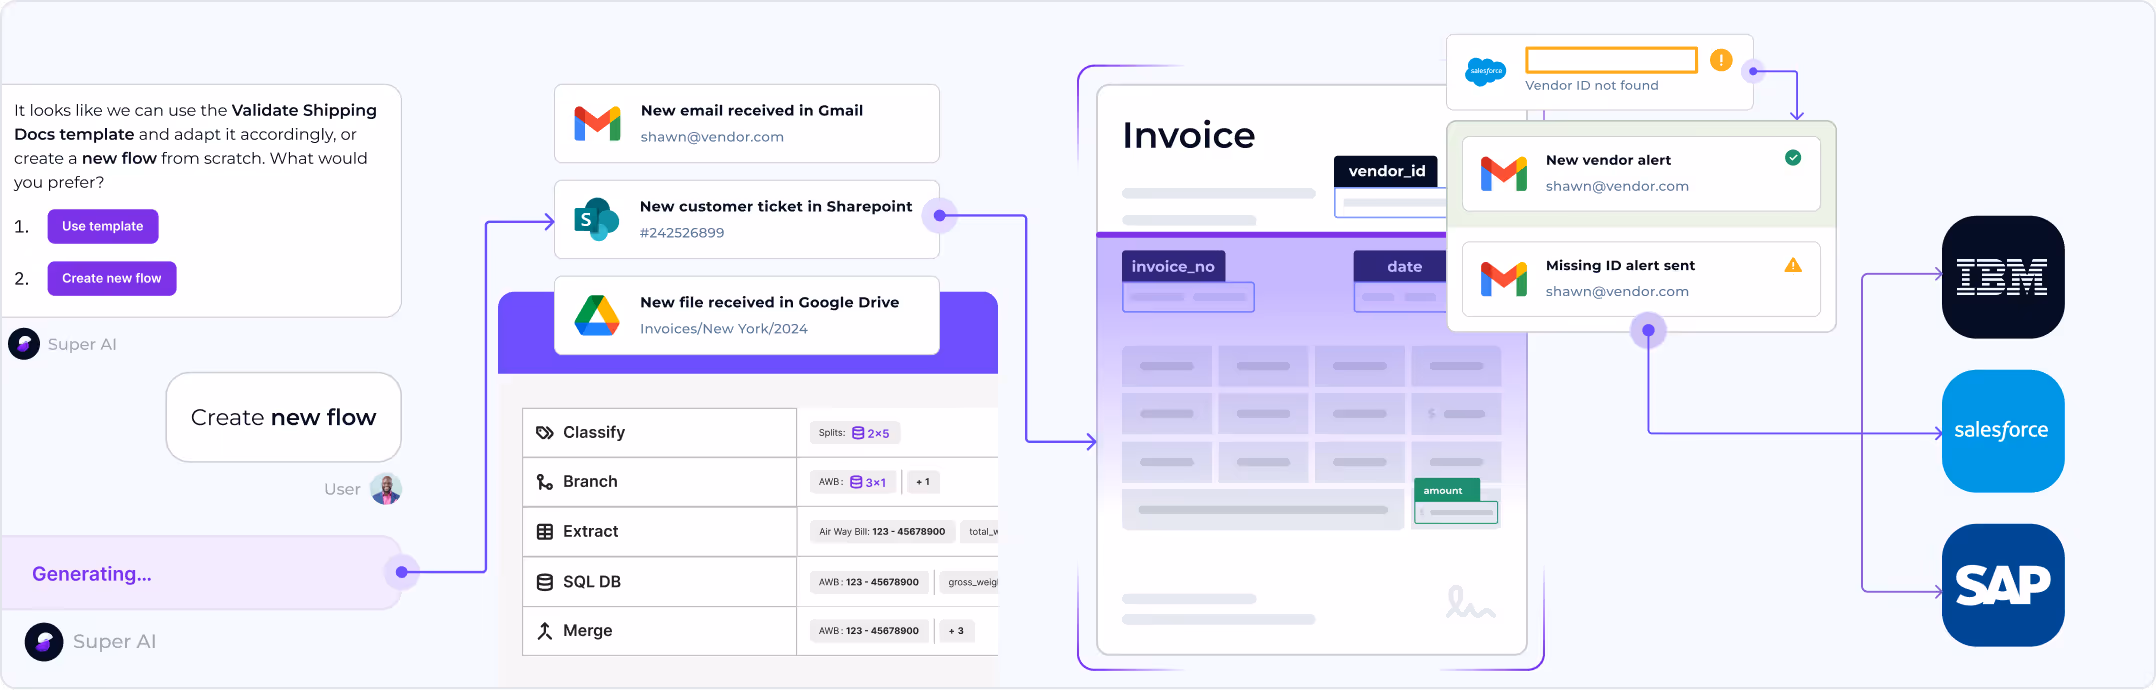The image size is (2156, 690).
Task: Click the User profile photo
Action: (x=386, y=489)
